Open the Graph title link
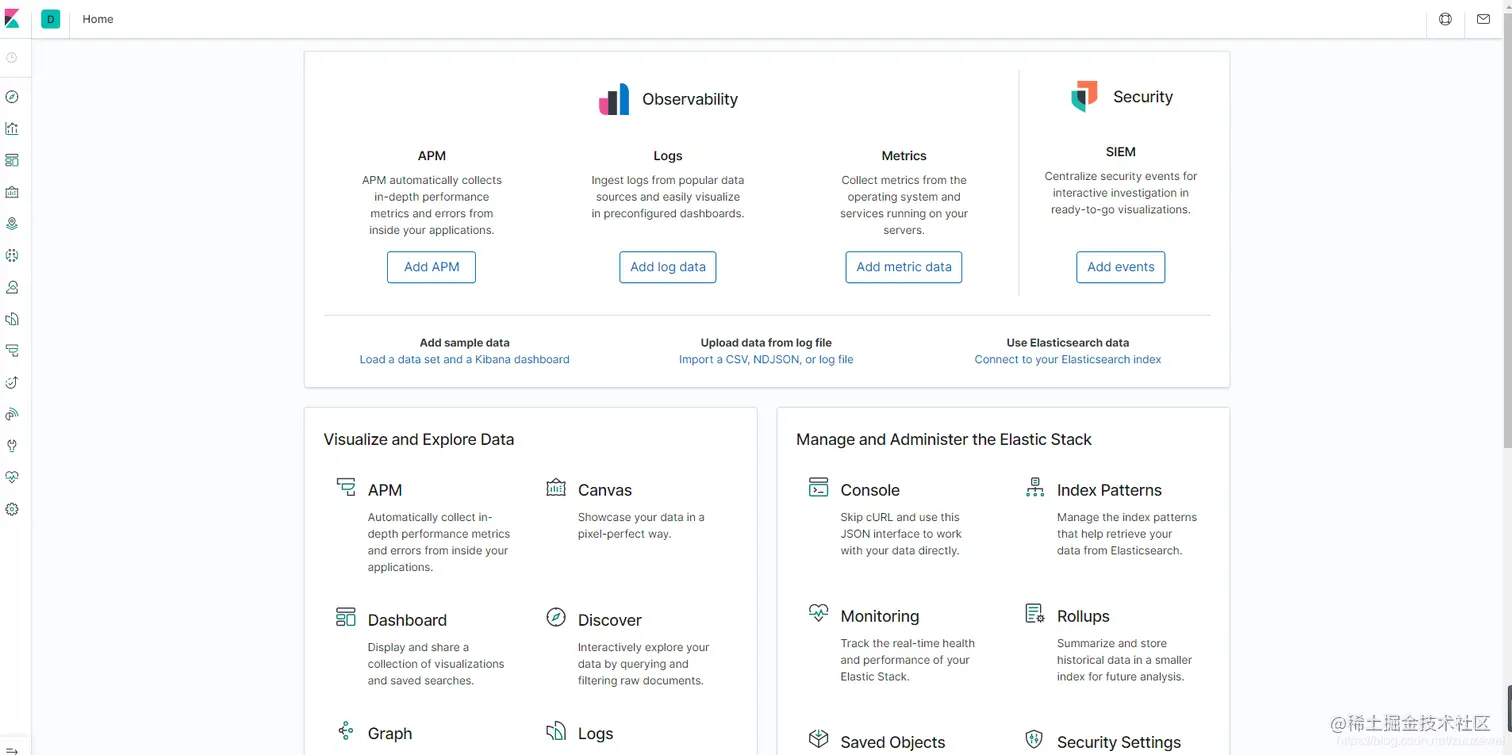This screenshot has height=755, width=1512. pos(390,734)
